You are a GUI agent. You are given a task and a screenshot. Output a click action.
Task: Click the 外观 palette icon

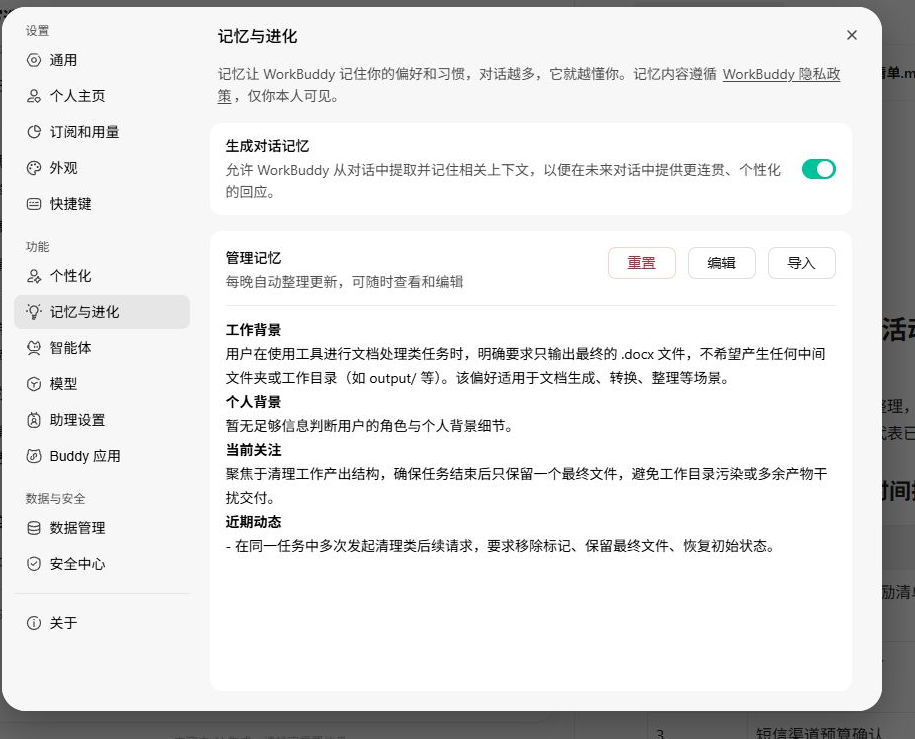(34, 168)
